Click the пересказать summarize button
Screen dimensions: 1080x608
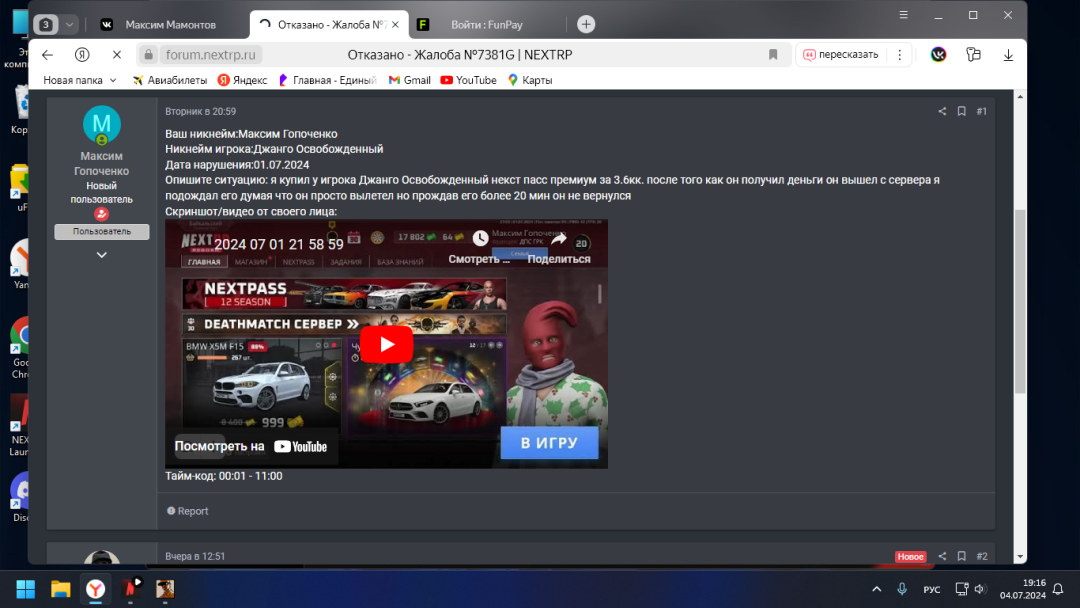pos(841,55)
